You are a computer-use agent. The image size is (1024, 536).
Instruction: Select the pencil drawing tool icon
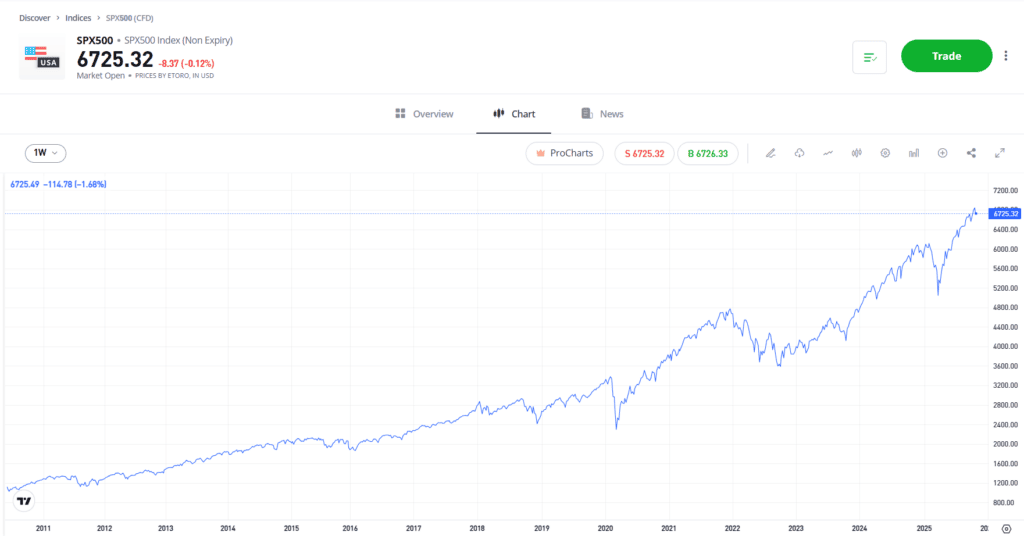point(770,153)
